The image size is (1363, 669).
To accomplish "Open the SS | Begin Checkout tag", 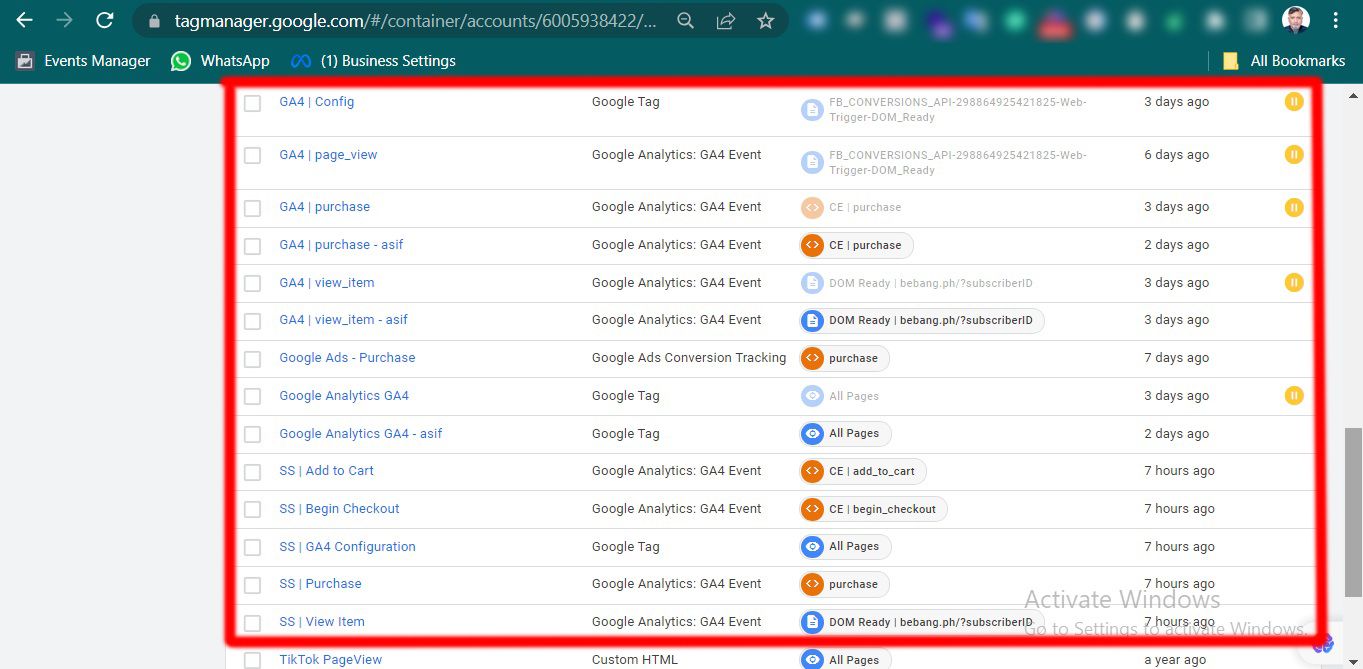I will (x=339, y=509).
